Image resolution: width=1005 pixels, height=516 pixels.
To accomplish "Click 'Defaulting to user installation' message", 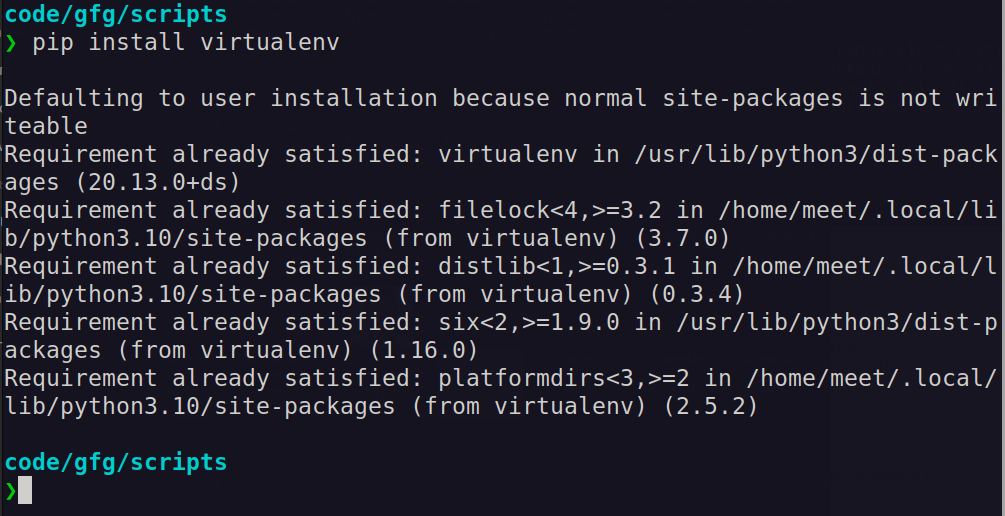I will tap(221, 99).
